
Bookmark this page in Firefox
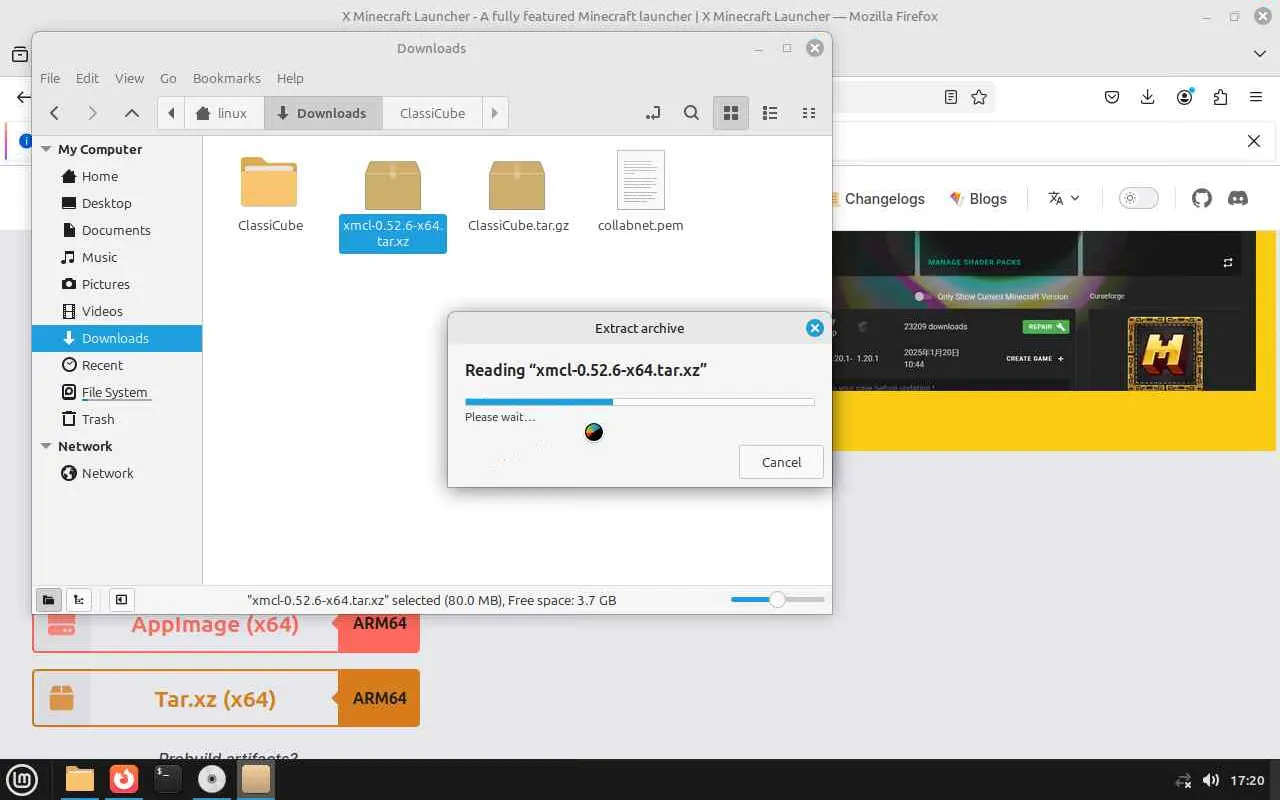[x=979, y=97]
